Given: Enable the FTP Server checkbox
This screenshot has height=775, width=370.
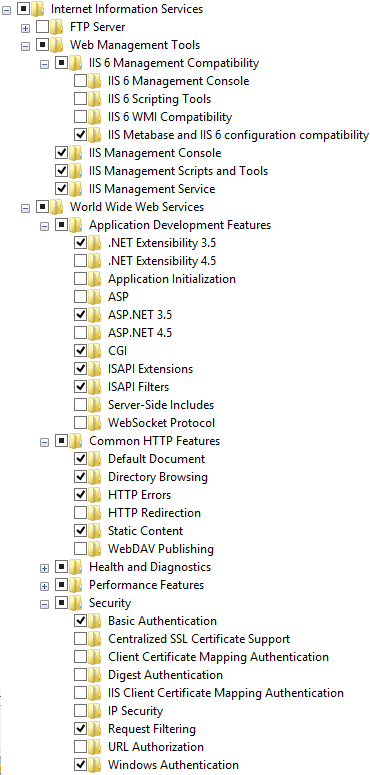Looking at the screenshot, I should (x=43, y=27).
